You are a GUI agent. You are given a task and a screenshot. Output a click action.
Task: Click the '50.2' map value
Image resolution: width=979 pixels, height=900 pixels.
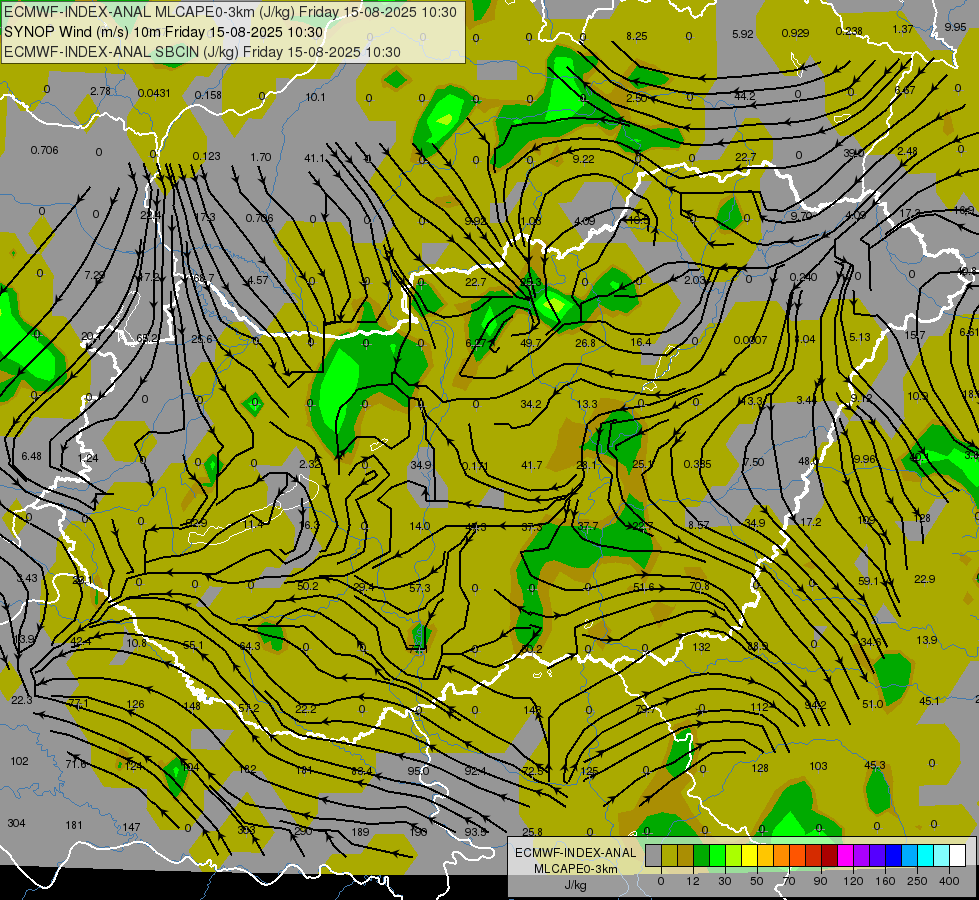coord(308,586)
